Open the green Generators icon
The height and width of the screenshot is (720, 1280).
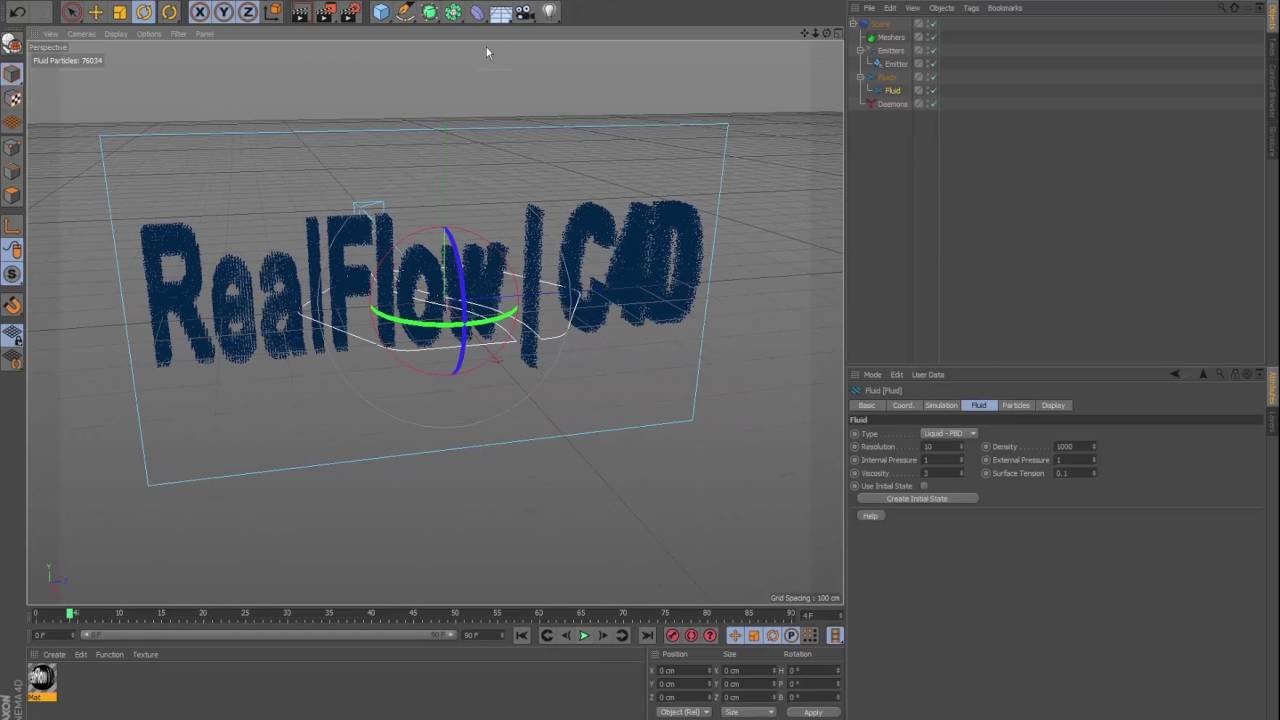[x=429, y=12]
